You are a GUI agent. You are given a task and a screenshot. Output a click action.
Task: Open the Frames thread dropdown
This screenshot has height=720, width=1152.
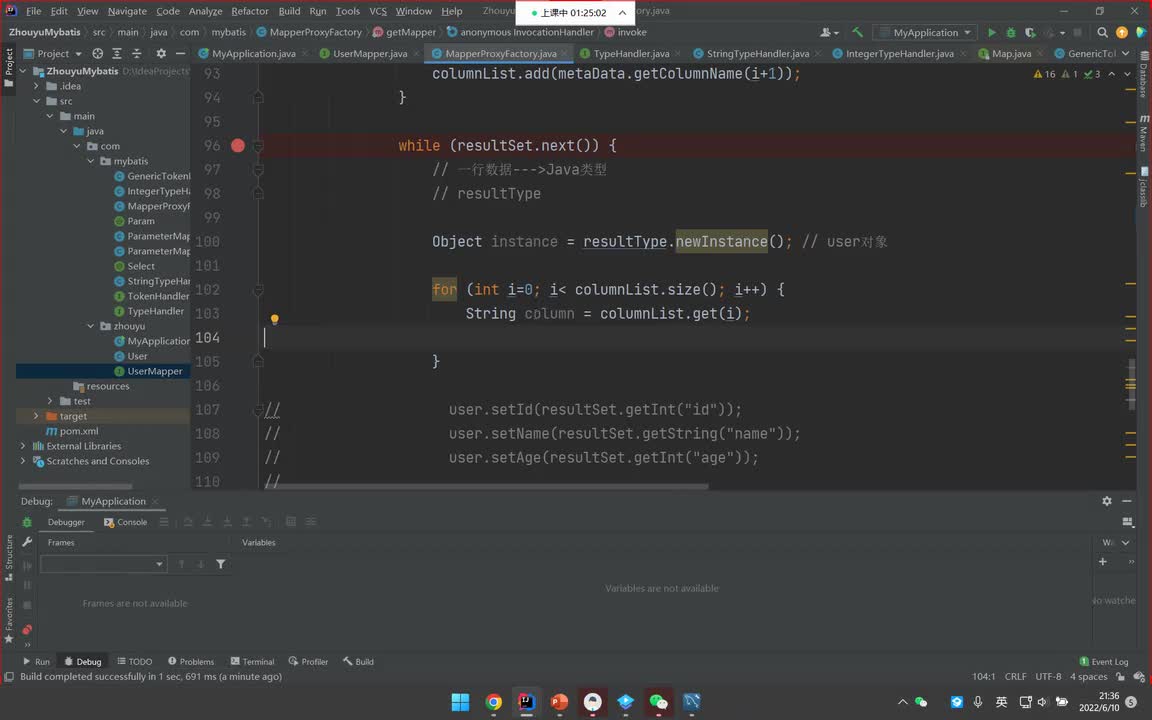pyautogui.click(x=103, y=564)
